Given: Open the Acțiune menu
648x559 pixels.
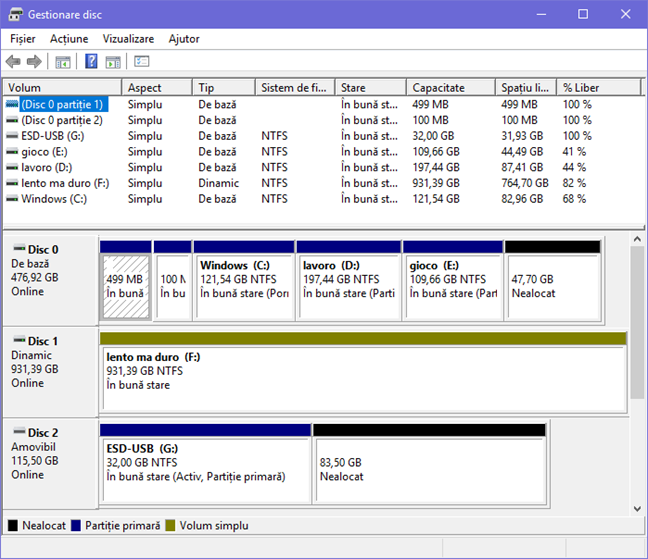Looking at the screenshot, I should [x=69, y=39].
